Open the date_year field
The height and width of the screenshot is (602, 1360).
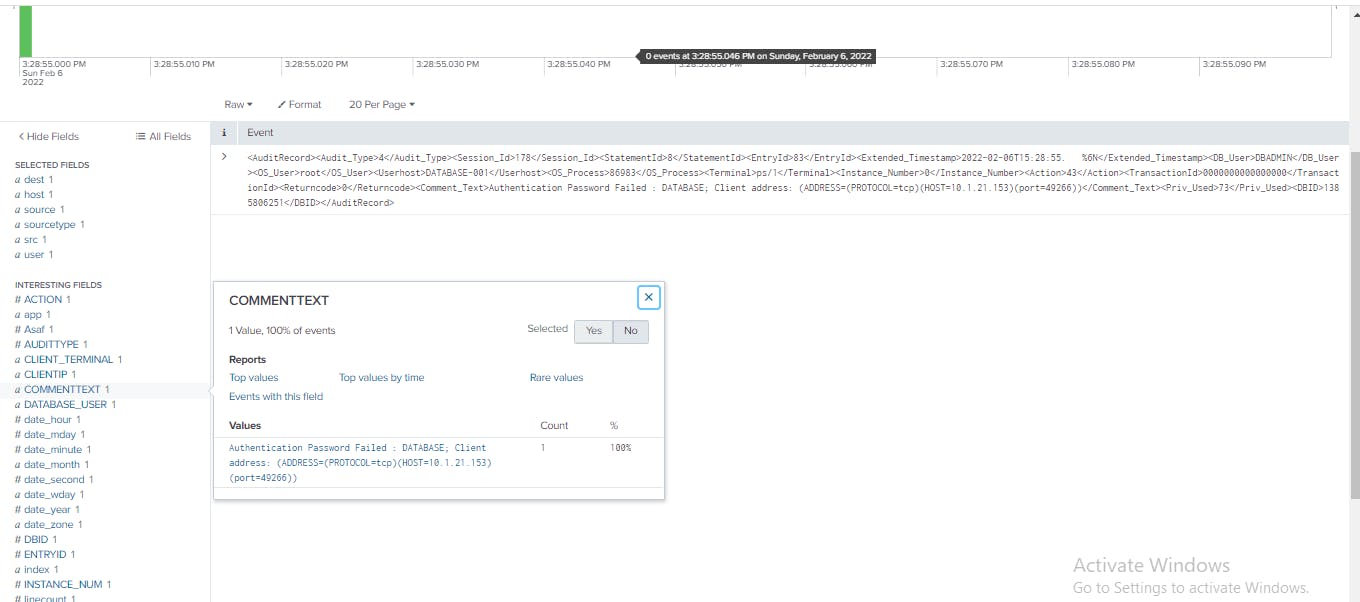tap(47, 510)
